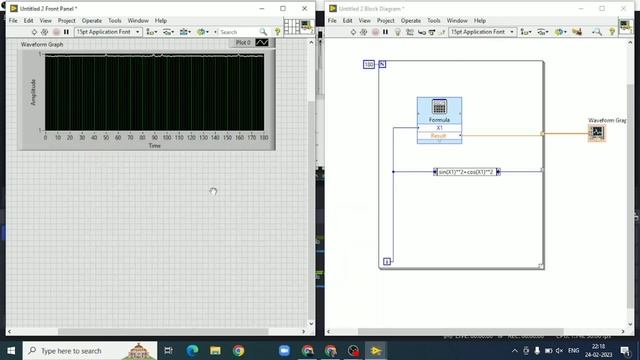The width and height of the screenshot is (640, 360).
Task: Click the Time axis label
Action: (154, 145)
